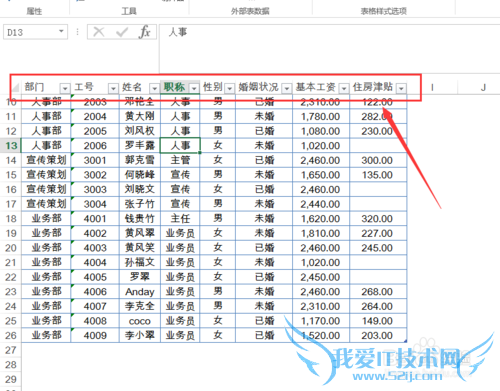500x391 pixels.
Task: Click cell with name 黄大刚
Action: 140,116
